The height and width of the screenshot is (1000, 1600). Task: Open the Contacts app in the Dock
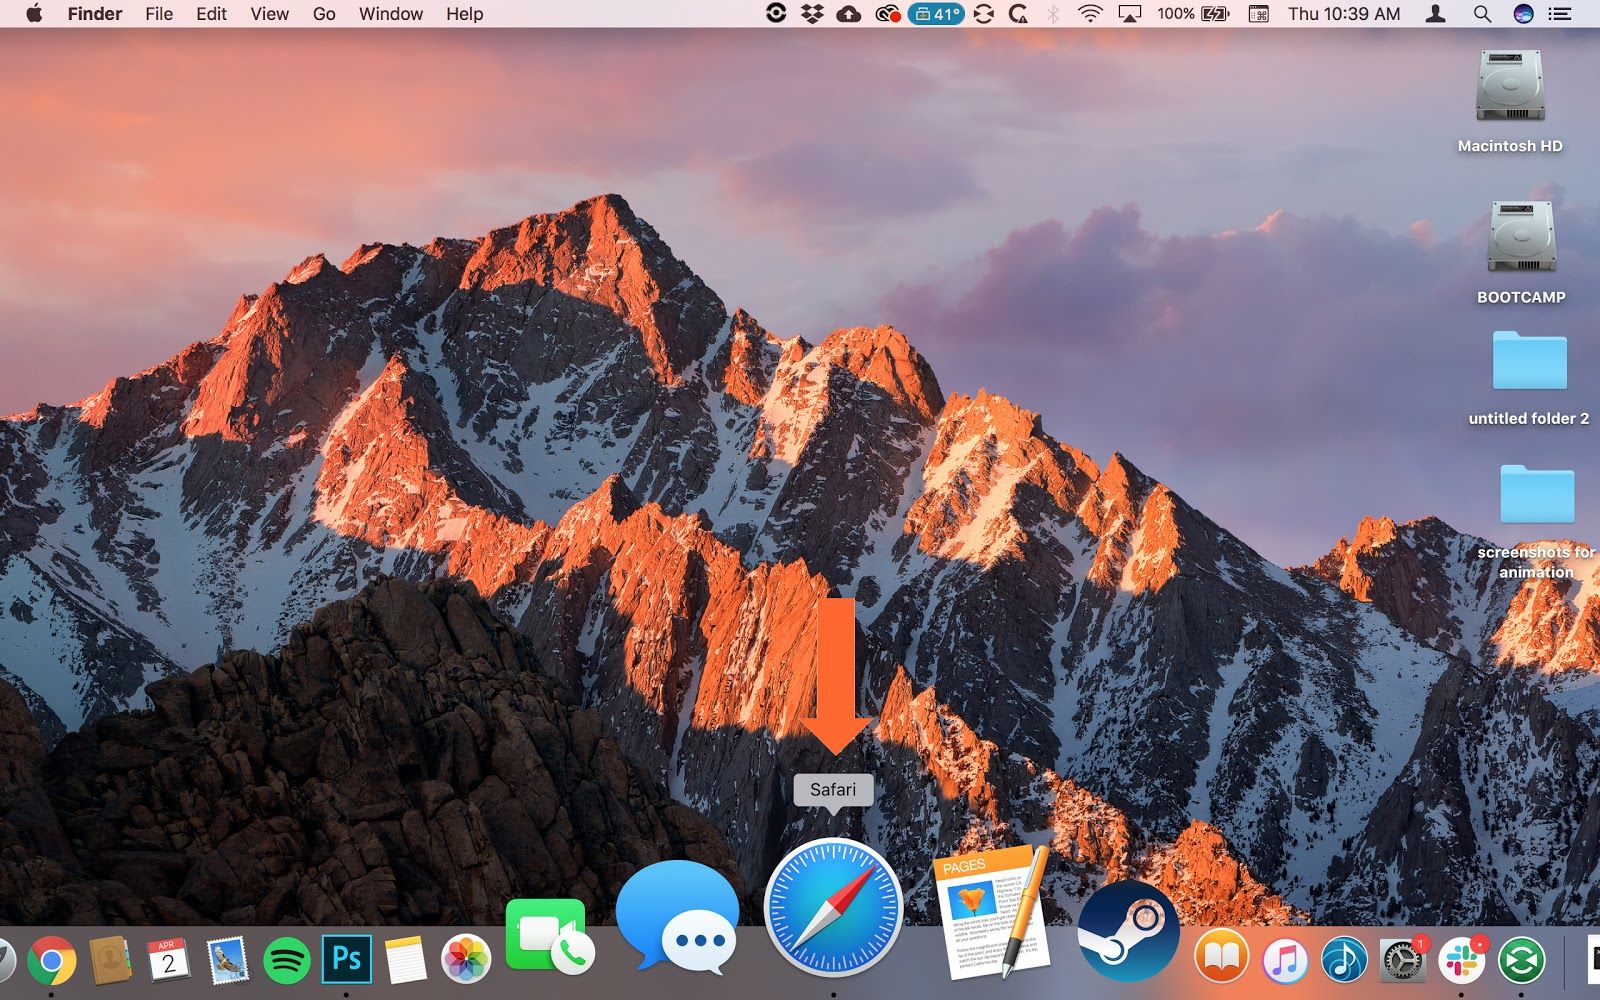(110, 961)
